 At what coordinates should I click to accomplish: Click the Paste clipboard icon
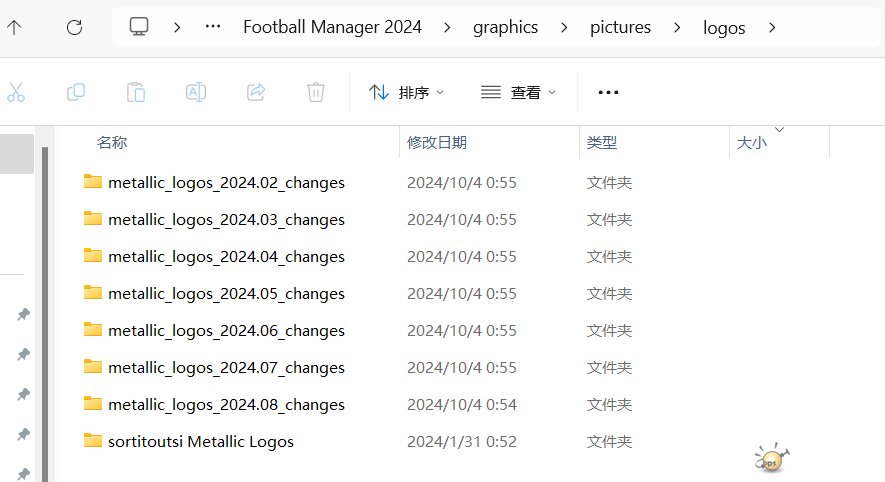pyautogui.click(x=136, y=92)
